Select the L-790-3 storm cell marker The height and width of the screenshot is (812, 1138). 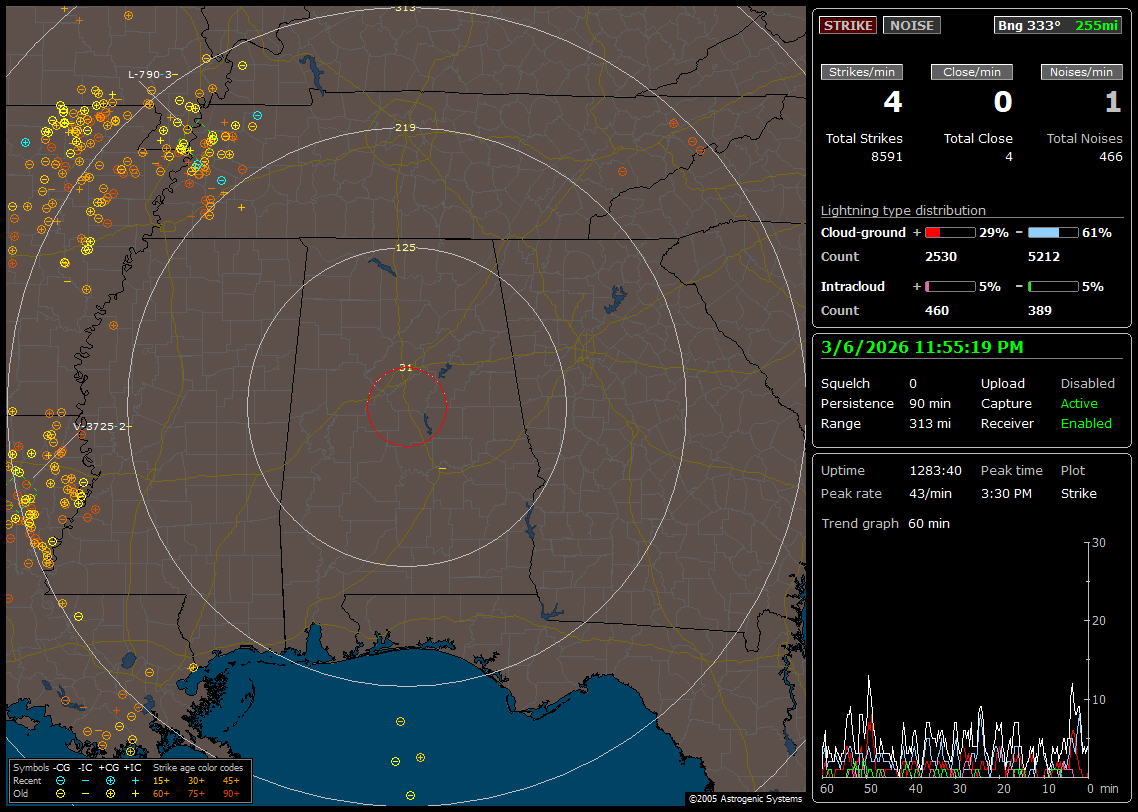pyautogui.click(x=150, y=75)
